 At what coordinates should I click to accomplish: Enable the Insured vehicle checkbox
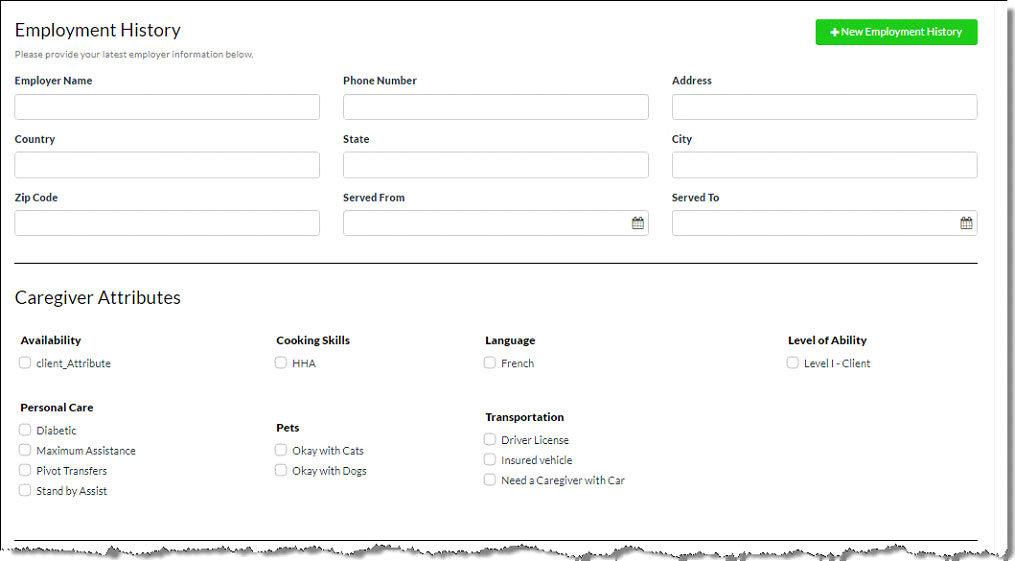tap(490, 460)
